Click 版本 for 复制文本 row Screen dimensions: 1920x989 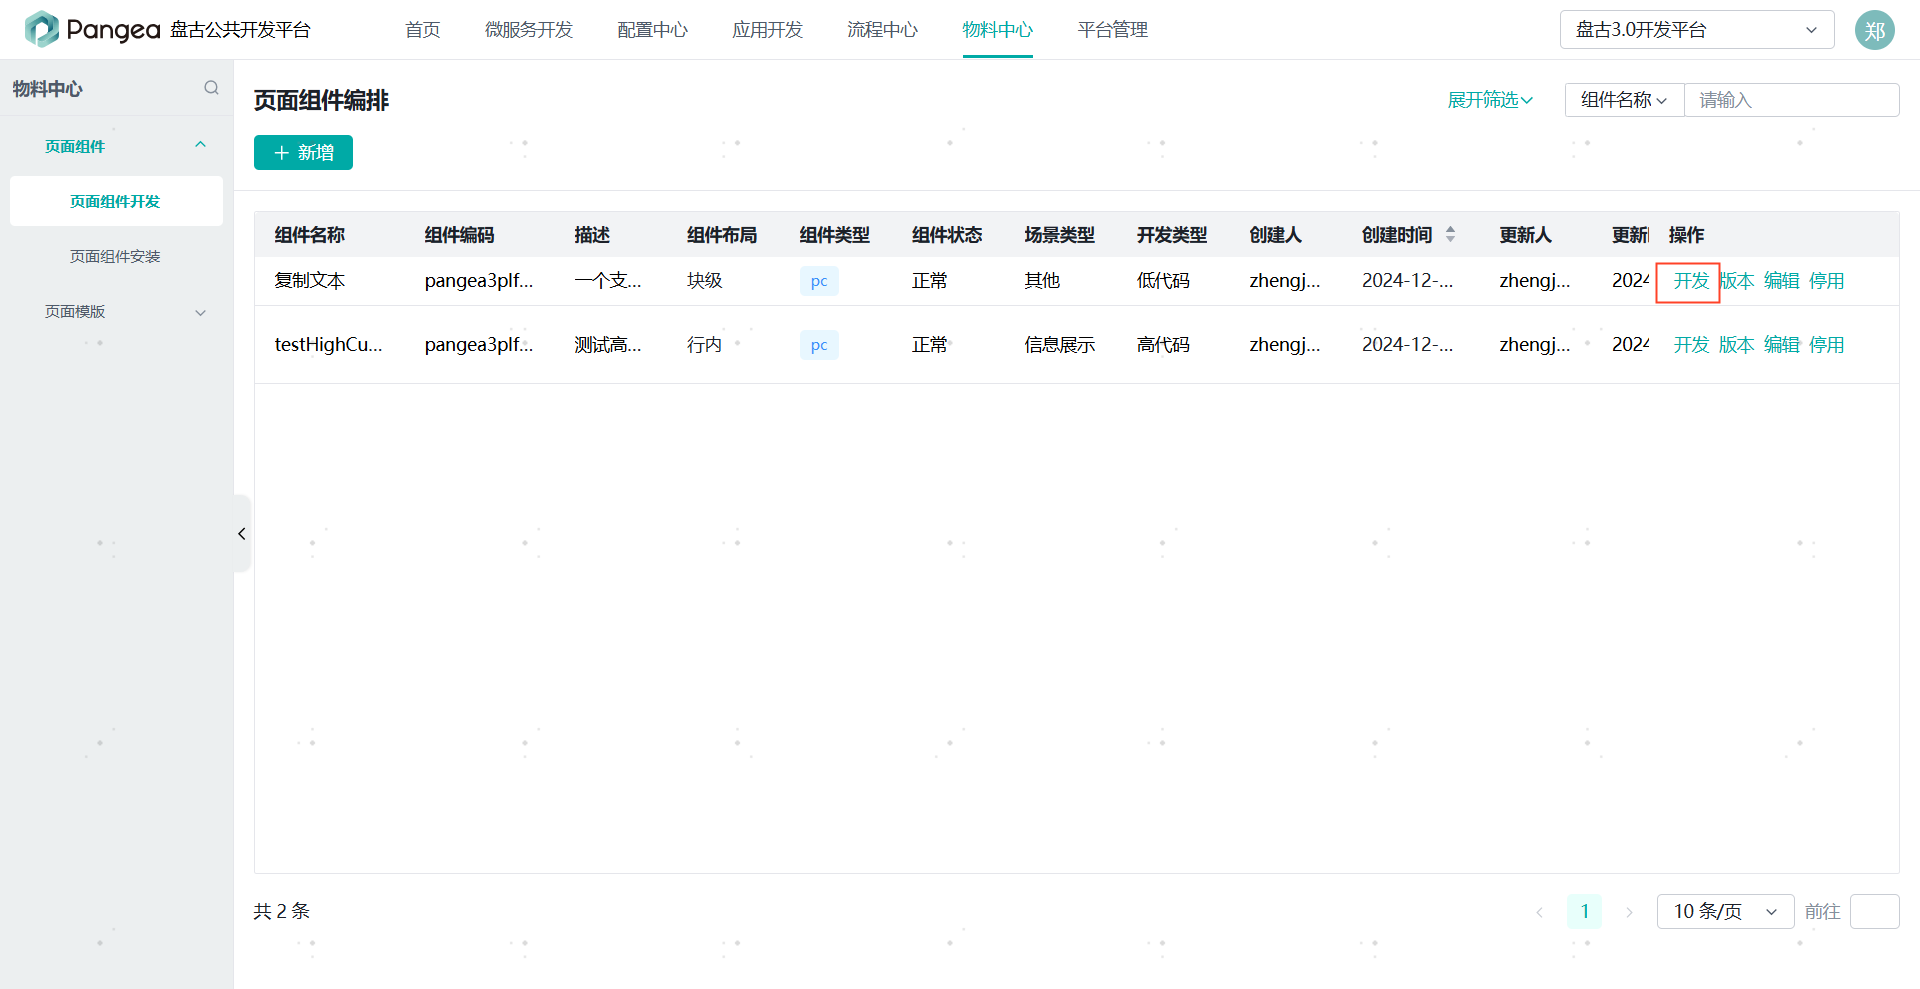1737,281
